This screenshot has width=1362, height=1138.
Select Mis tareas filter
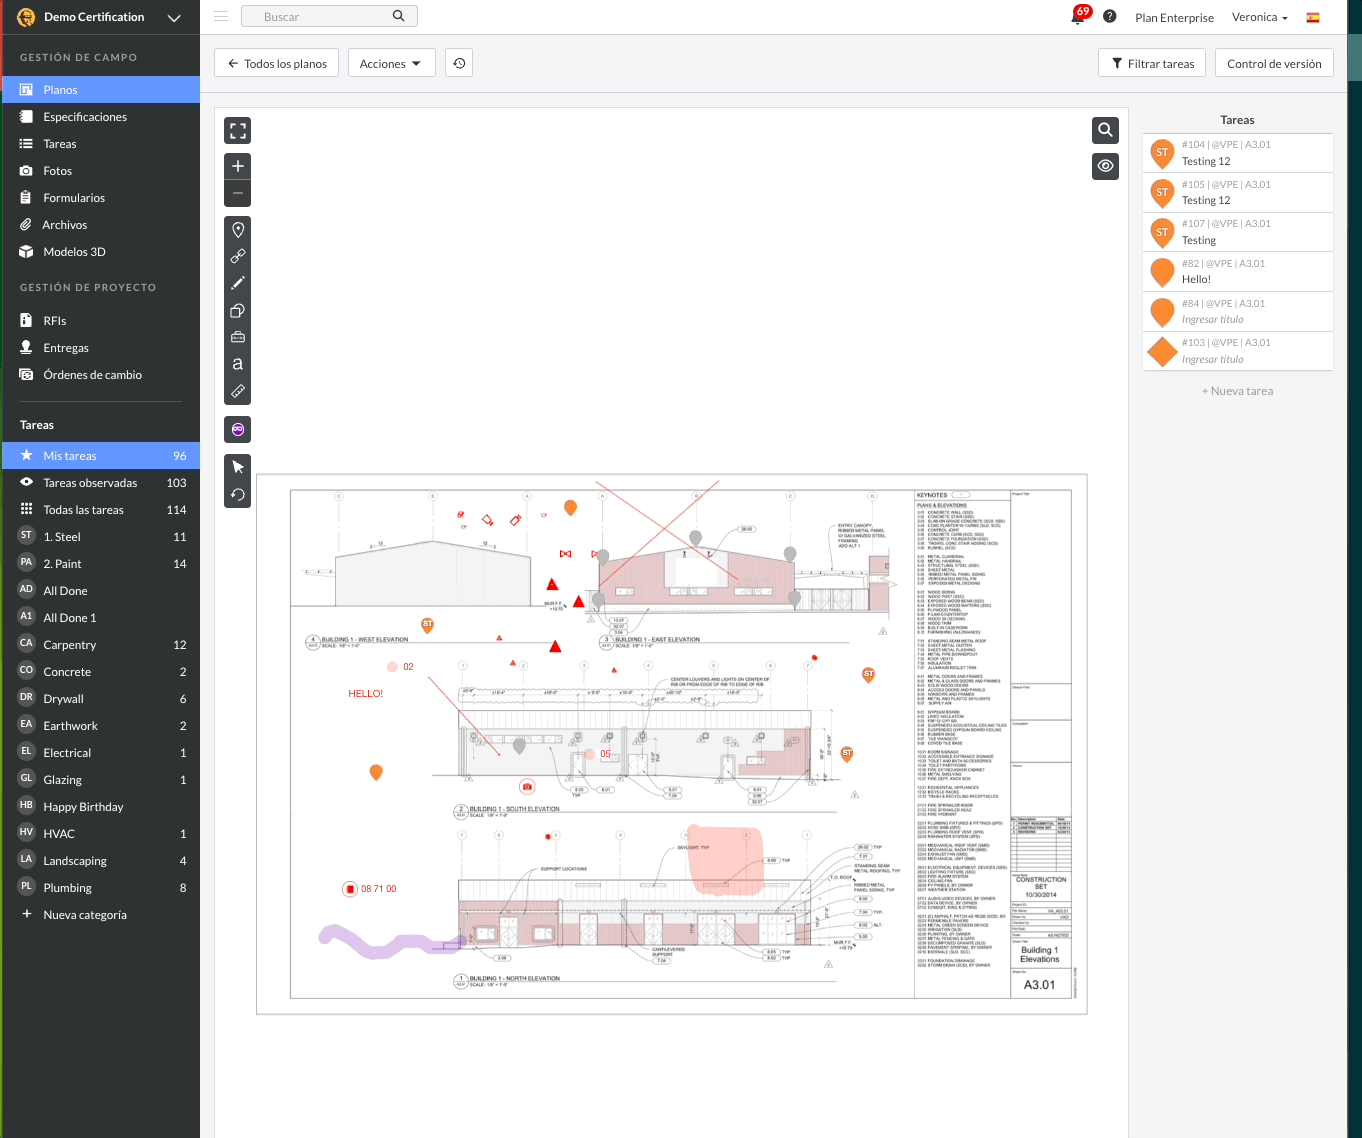(100, 456)
